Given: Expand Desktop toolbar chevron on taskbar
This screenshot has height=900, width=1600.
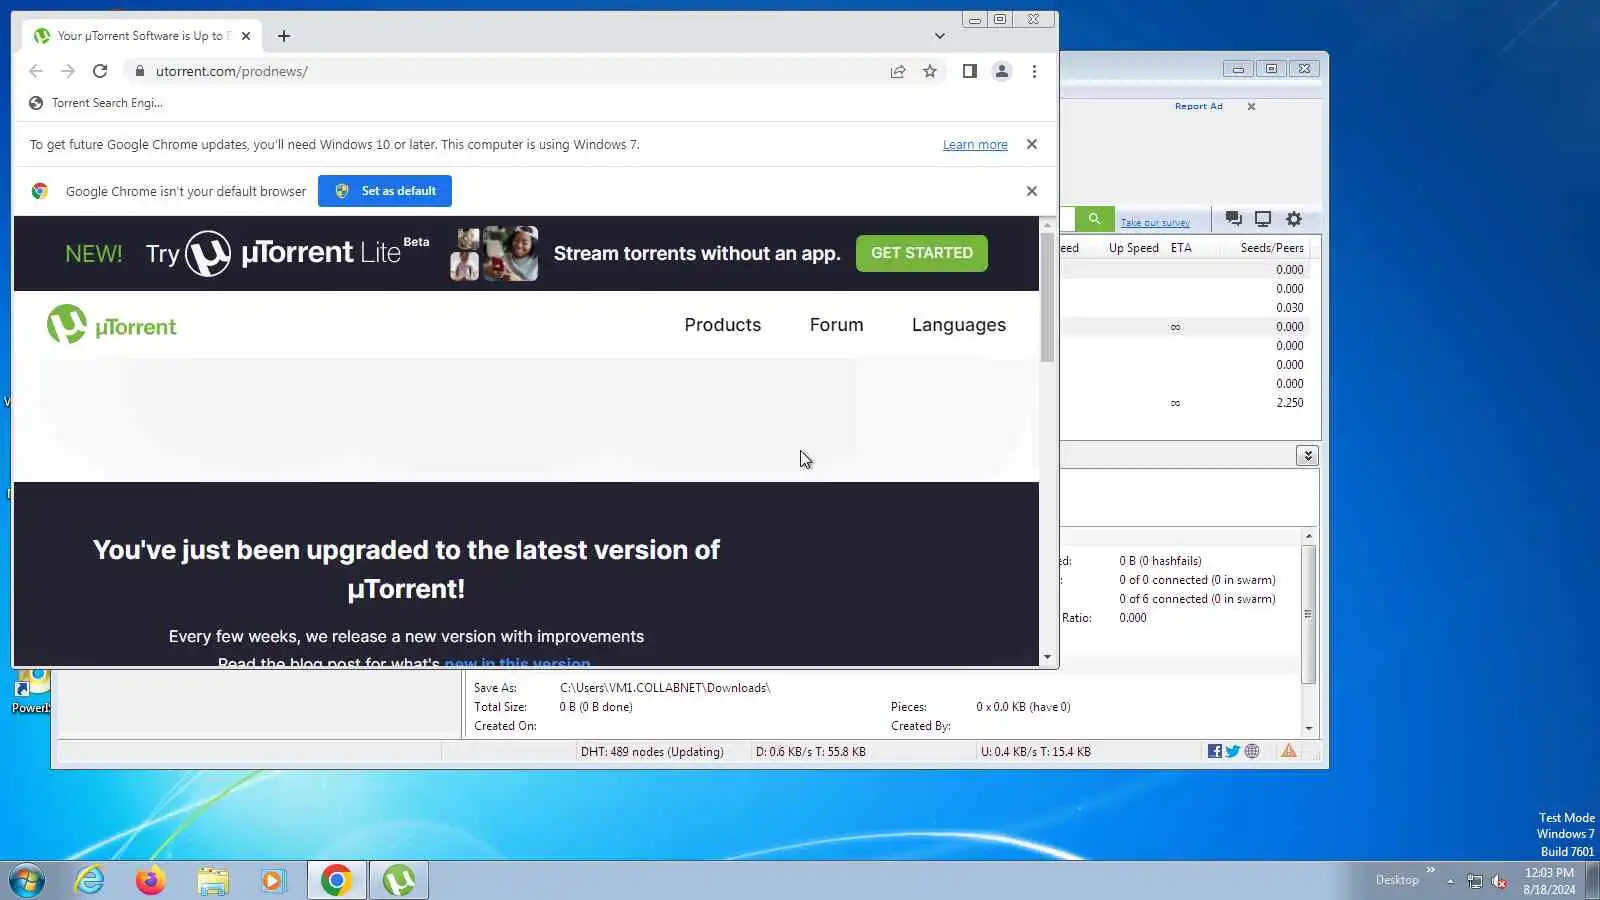Looking at the screenshot, I should coord(1431,870).
